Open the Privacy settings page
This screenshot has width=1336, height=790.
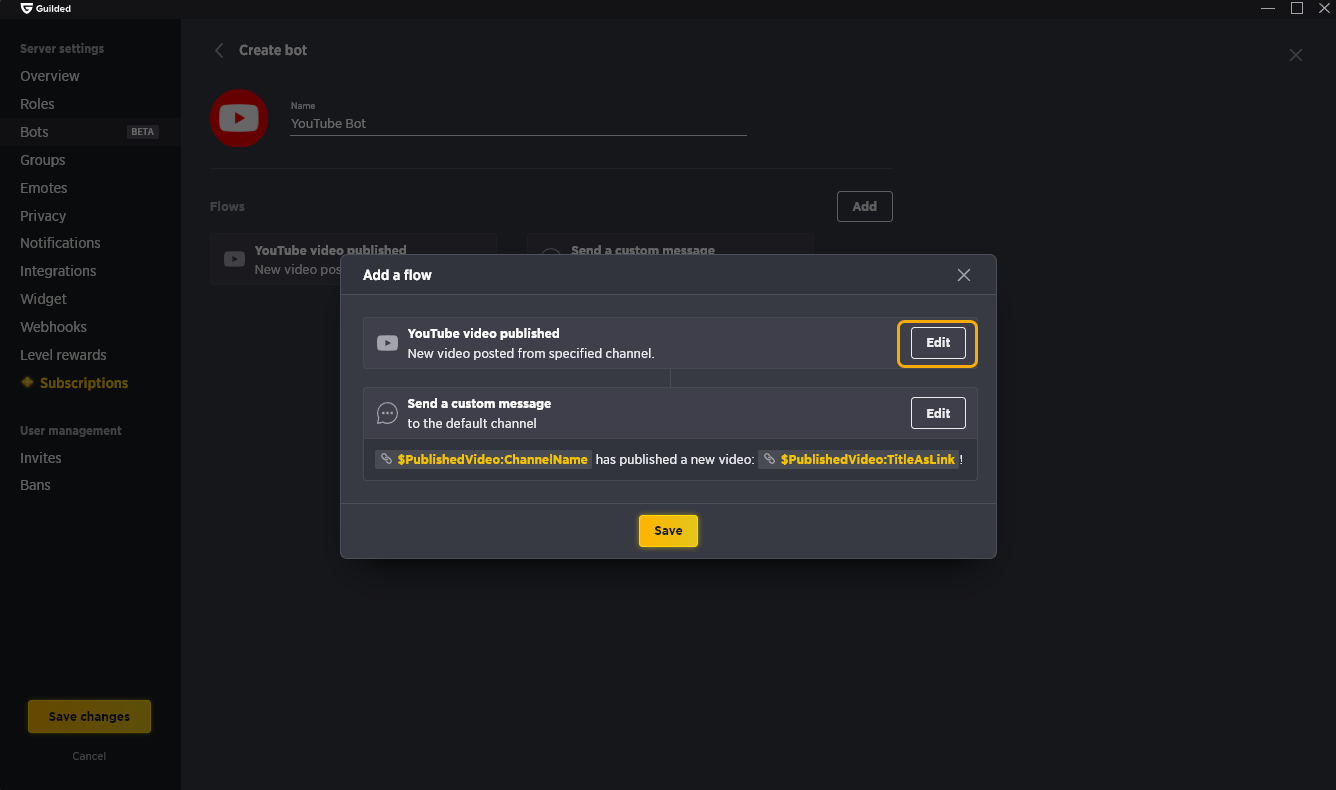(43, 216)
